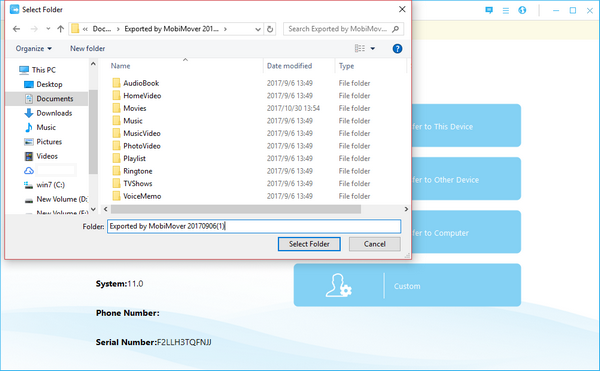Click the horizontal scrollbar in file list
The image size is (600, 371).
pos(236,209)
